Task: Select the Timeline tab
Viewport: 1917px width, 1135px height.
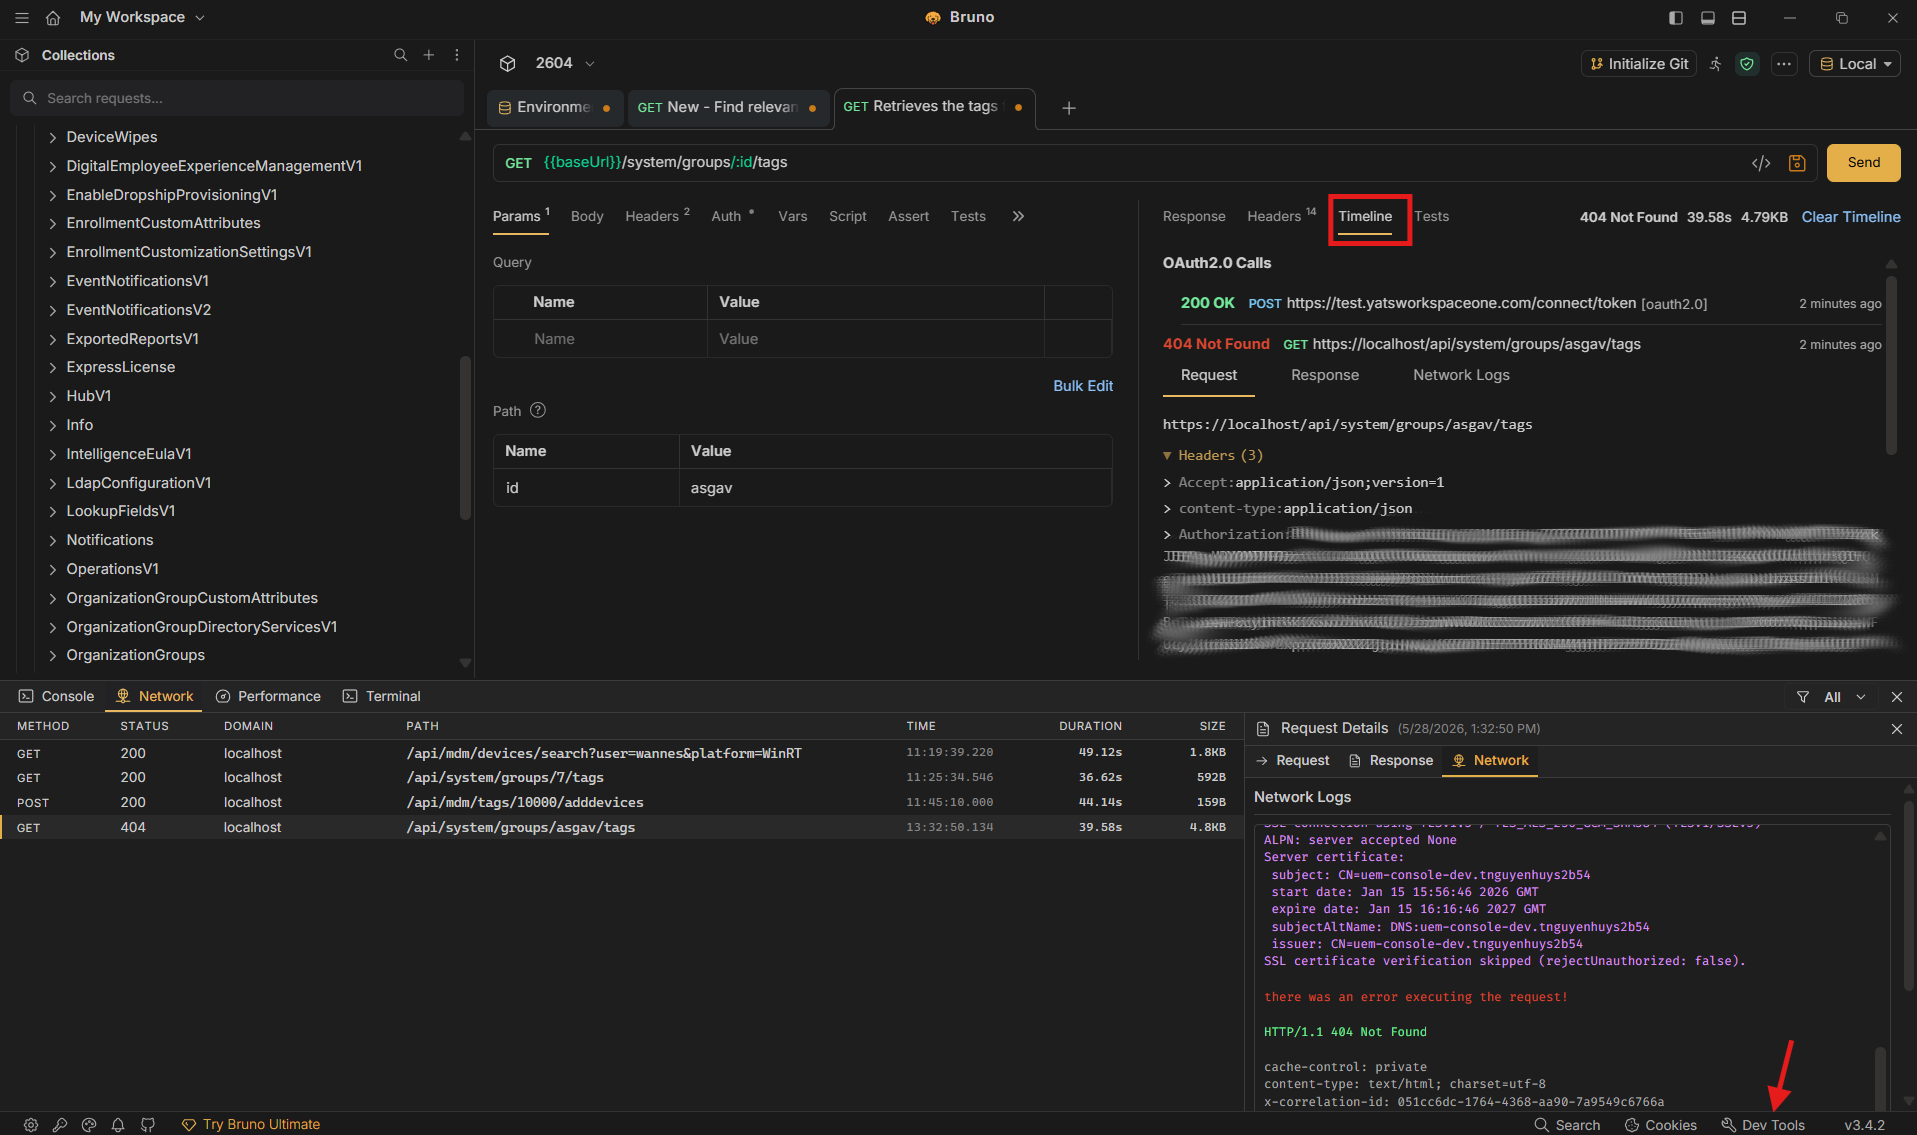Action: click(x=1365, y=216)
